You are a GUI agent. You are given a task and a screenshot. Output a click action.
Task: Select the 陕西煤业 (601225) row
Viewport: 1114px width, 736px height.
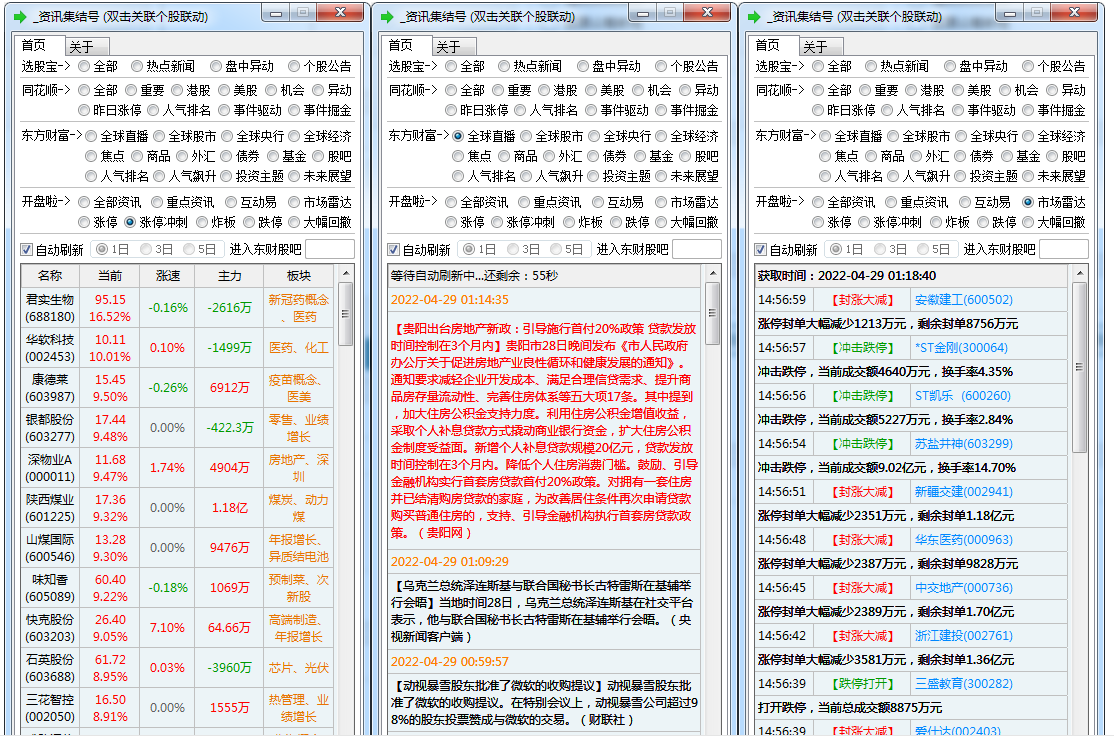click(x=178, y=508)
